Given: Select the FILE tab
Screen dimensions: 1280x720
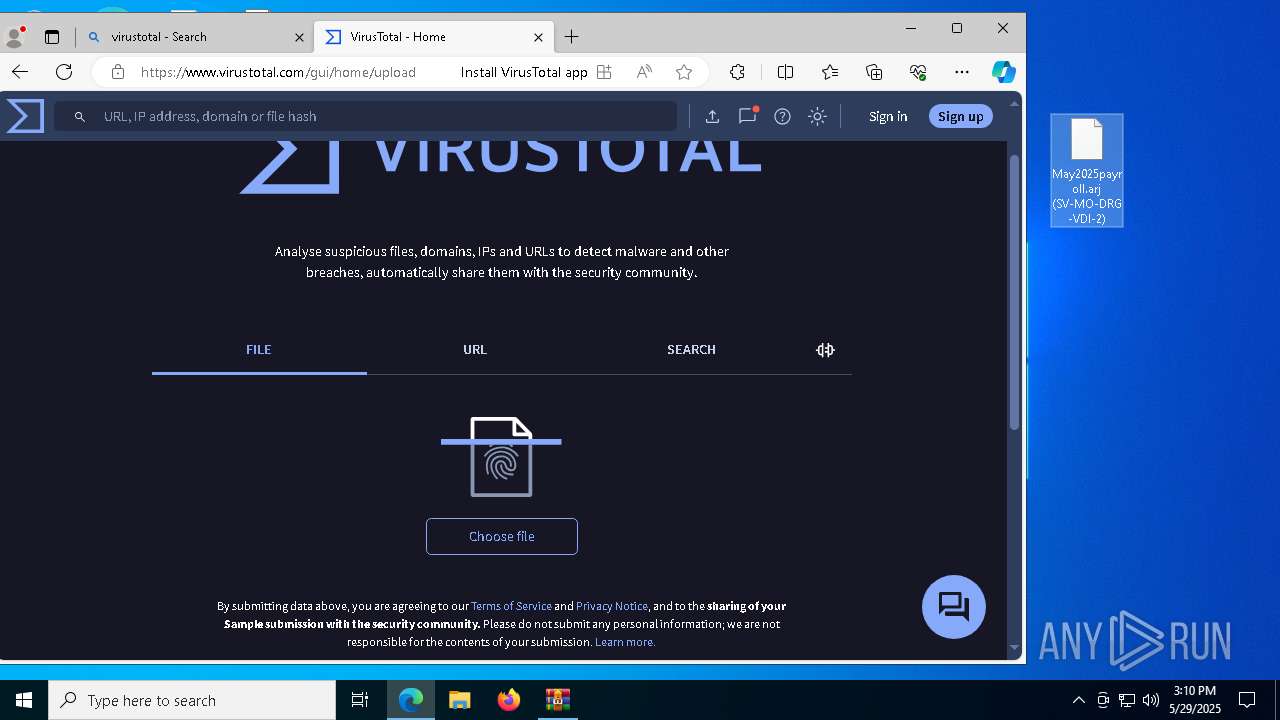Looking at the screenshot, I should click(x=259, y=350).
